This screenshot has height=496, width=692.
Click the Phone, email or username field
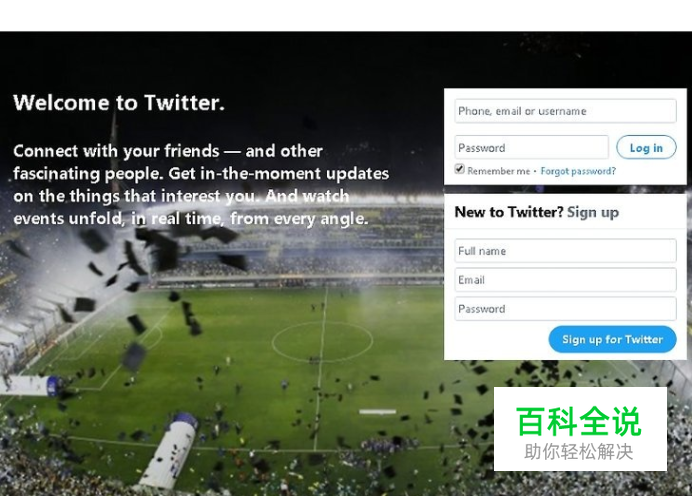click(565, 111)
